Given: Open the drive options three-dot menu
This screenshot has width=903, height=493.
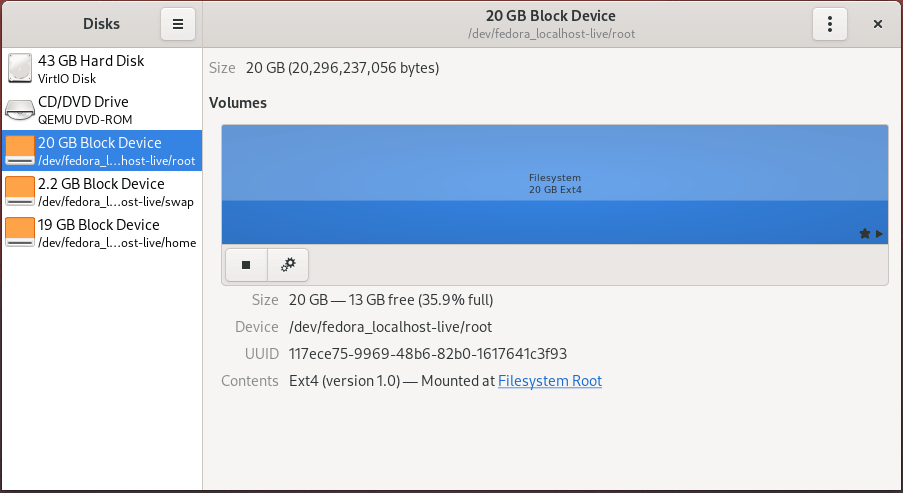Looking at the screenshot, I should coord(830,24).
